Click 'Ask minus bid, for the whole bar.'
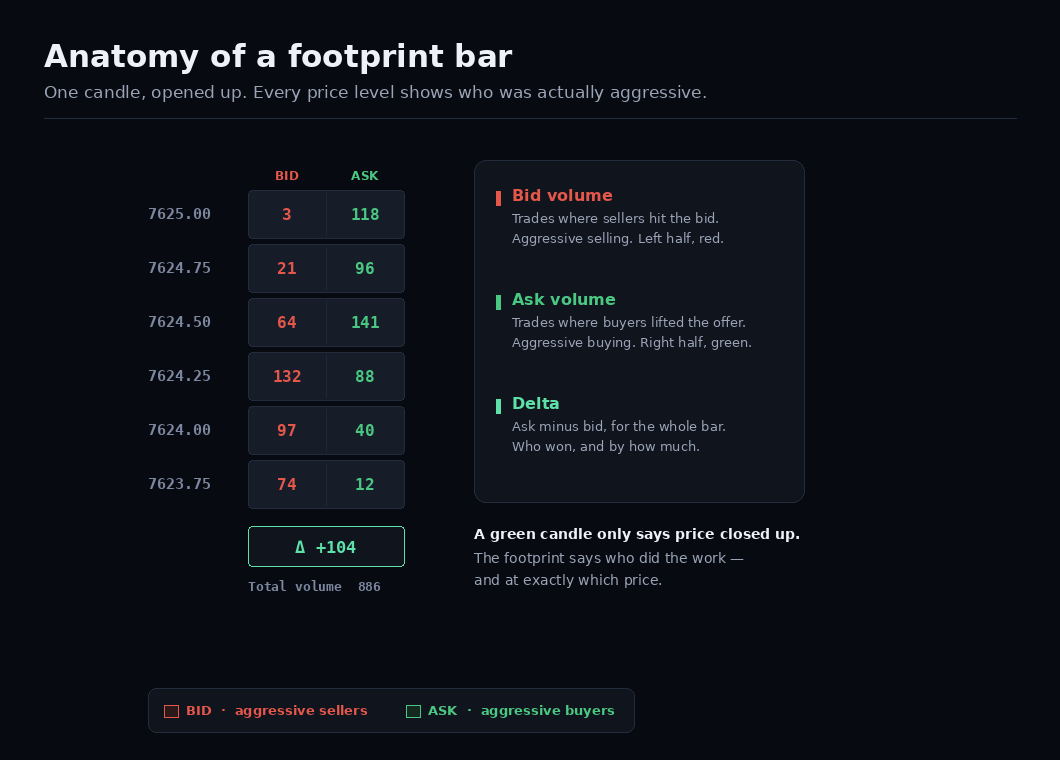1060x760 pixels. (619, 427)
